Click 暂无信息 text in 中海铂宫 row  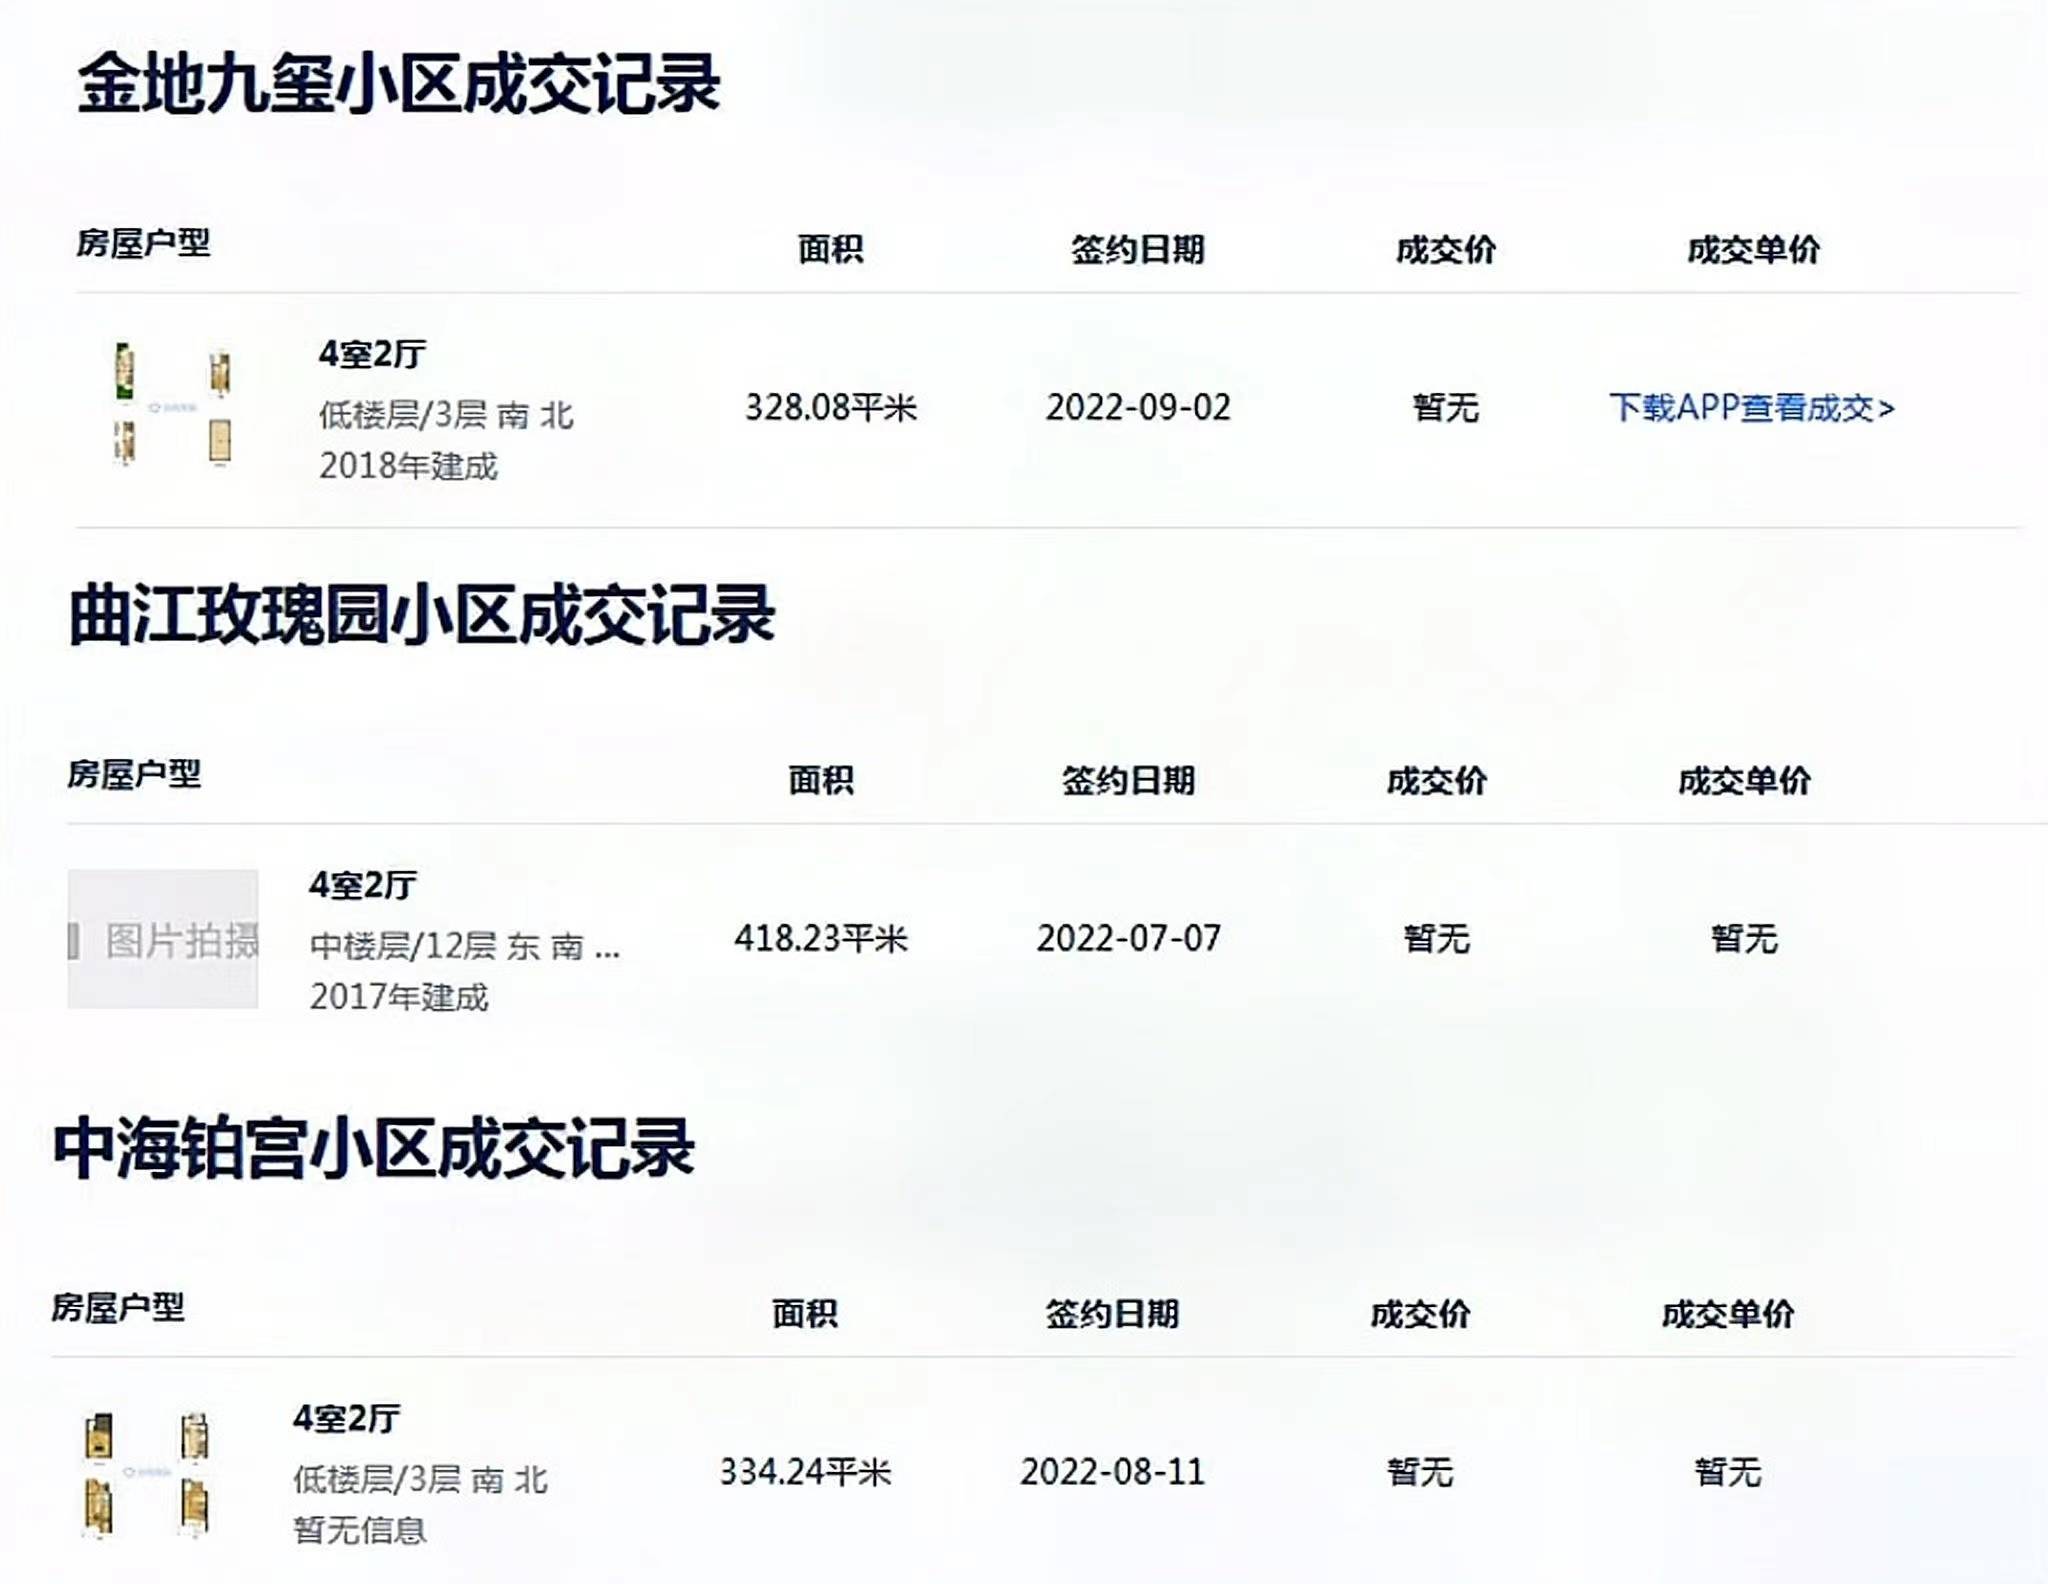pos(360,1530)
